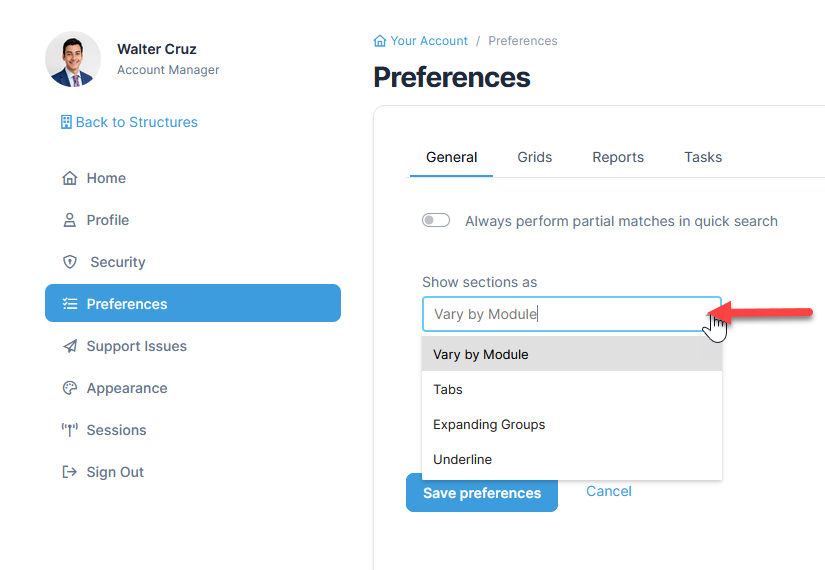Click the Cancel link
Viewport: 825px width, 570px height.
tap(609, 491)
